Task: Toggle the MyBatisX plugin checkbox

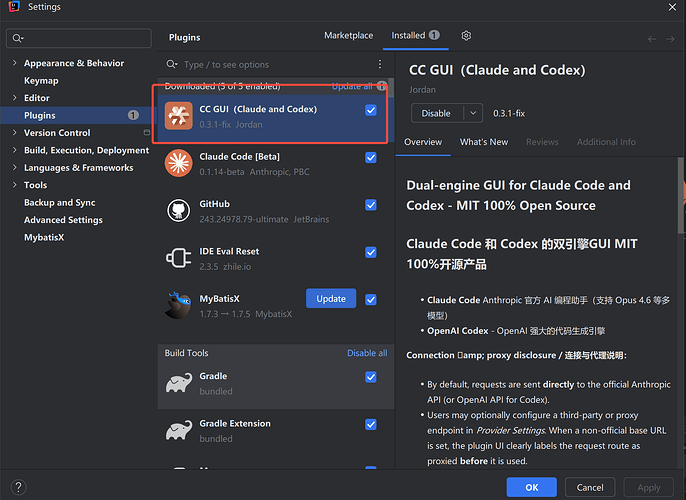Action: click(371, 300)
